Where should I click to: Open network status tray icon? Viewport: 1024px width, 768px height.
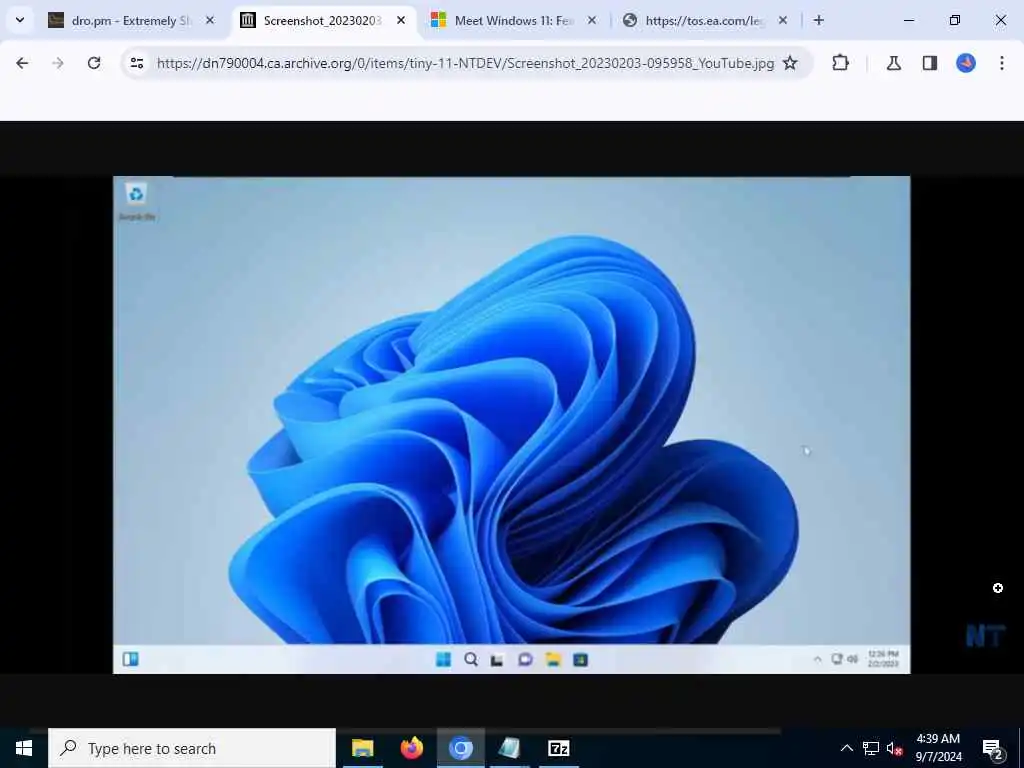pyautogui.click(x=871, y=748)
